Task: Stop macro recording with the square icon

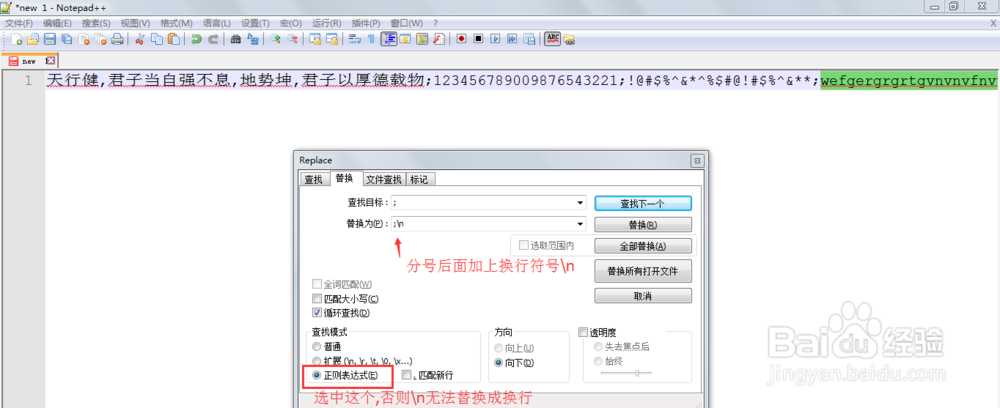Action: click(478, 39)
